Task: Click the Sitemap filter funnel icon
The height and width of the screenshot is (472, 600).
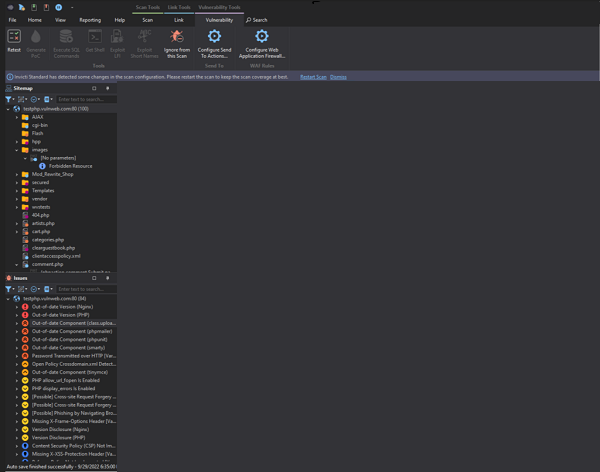Action: 9,99
